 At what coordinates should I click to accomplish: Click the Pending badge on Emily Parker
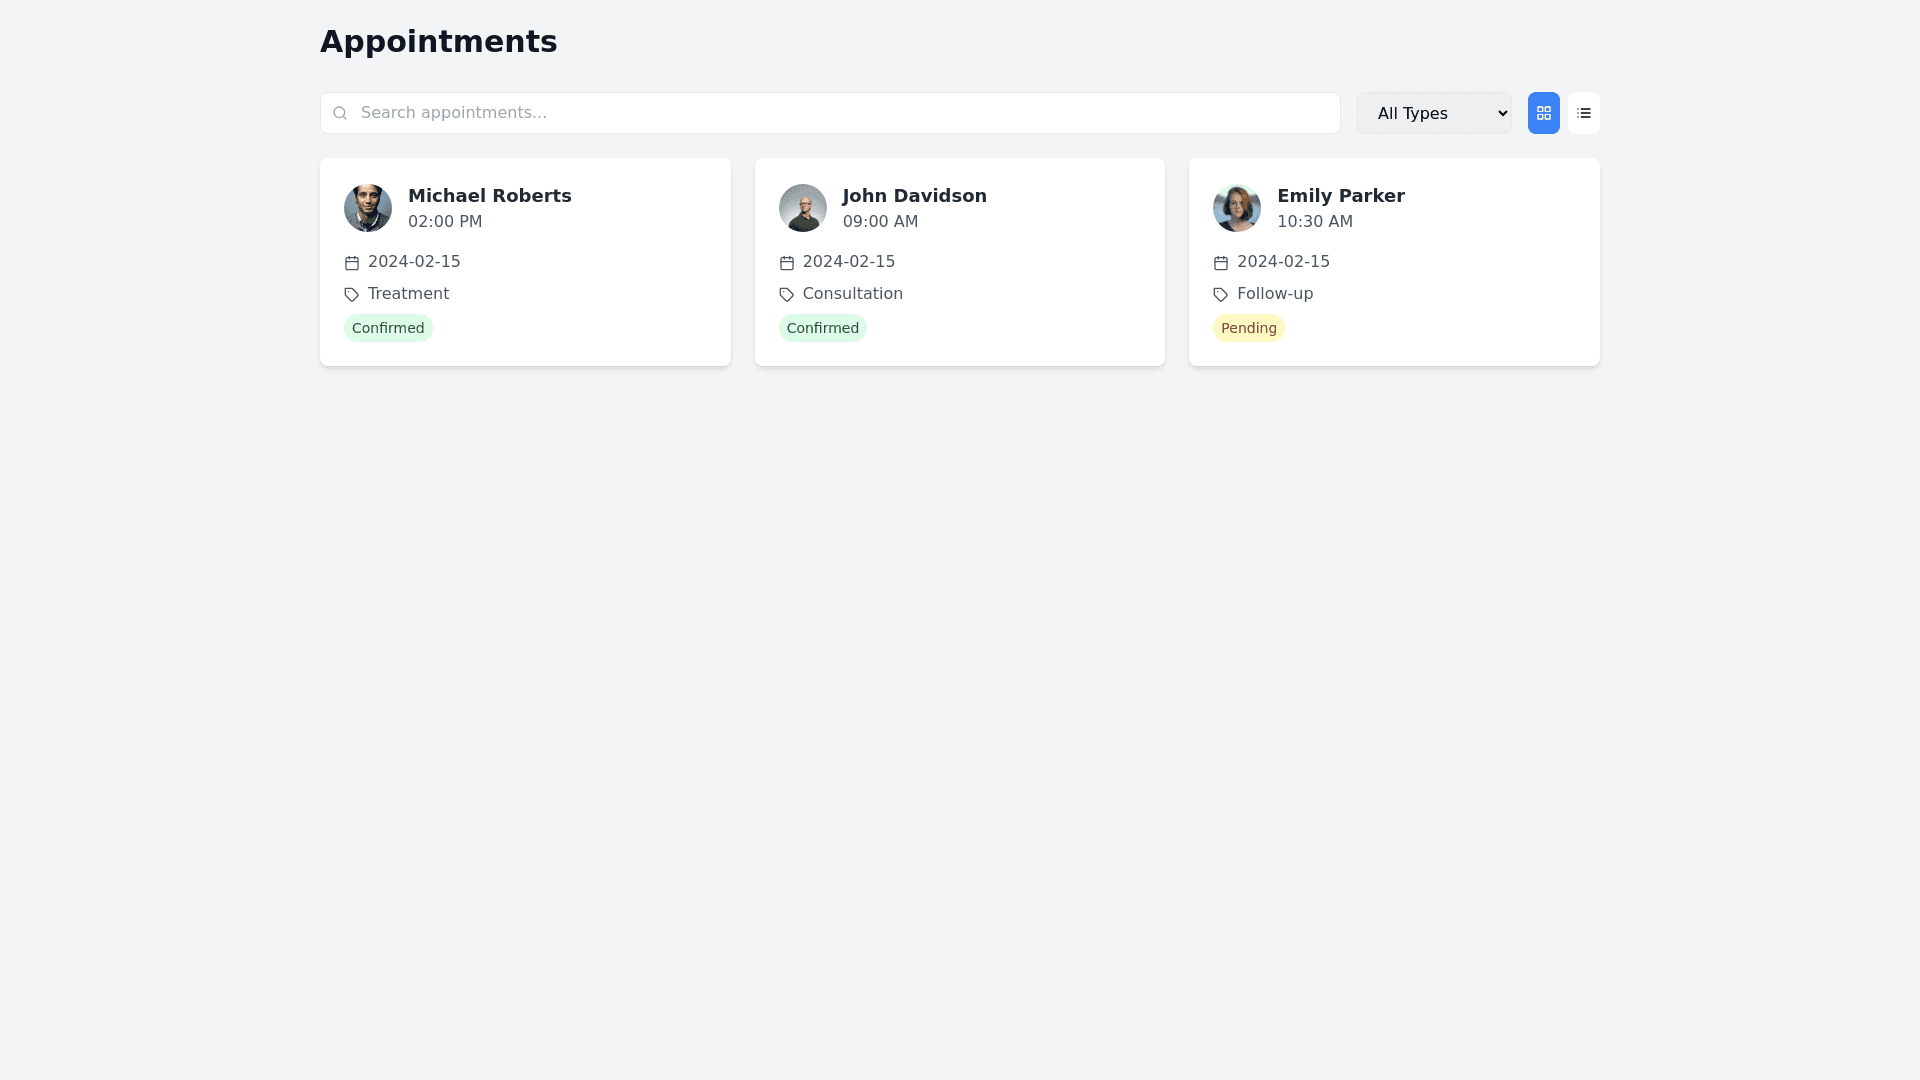[1248, 328]
